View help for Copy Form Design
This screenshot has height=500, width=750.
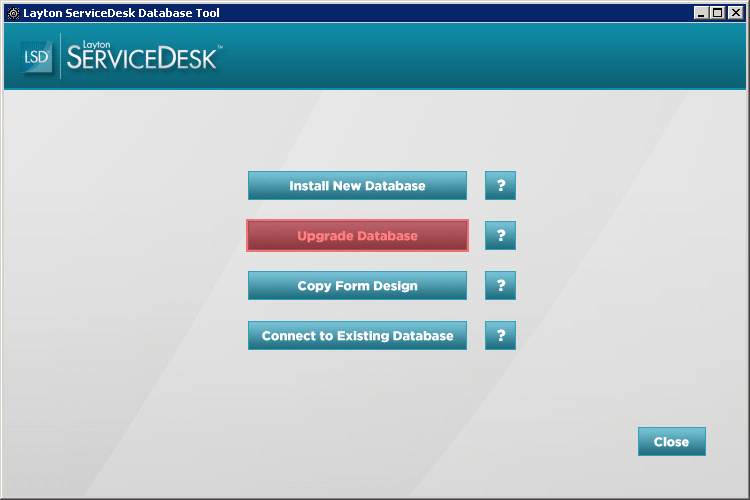[x=500, y=286]
